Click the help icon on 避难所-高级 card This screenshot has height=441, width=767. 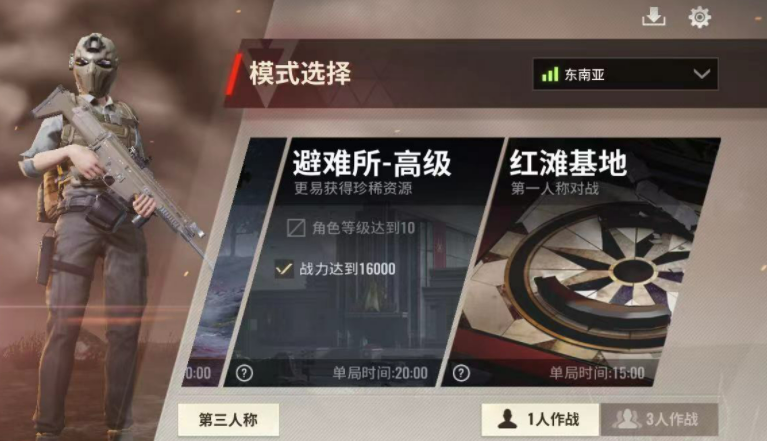244,373
